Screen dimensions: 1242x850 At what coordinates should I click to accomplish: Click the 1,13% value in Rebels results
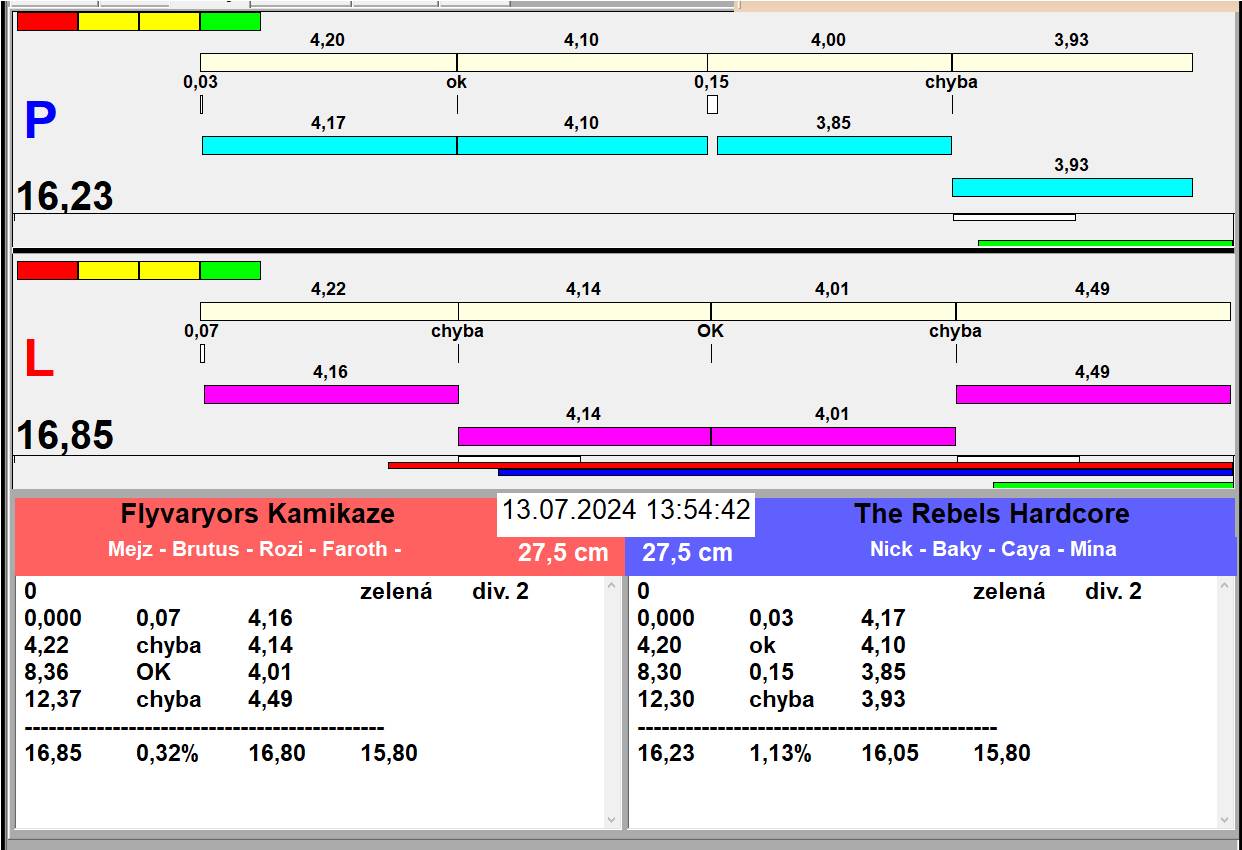pos(781,753)
